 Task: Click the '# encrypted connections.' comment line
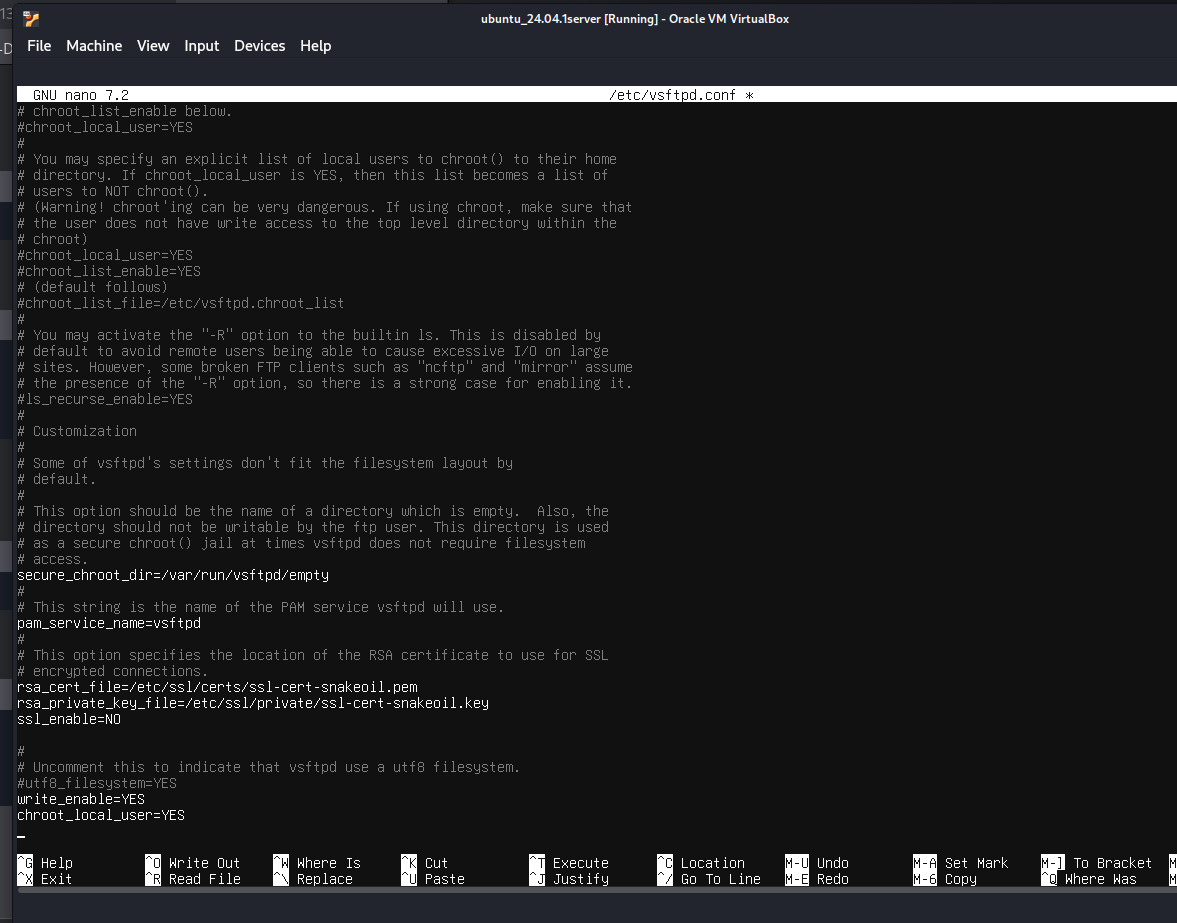(x=113, y=672)
